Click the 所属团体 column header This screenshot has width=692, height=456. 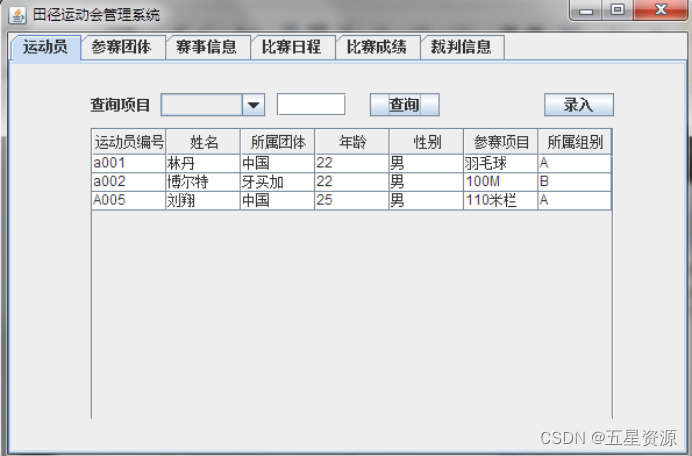[x=278, y=142]
